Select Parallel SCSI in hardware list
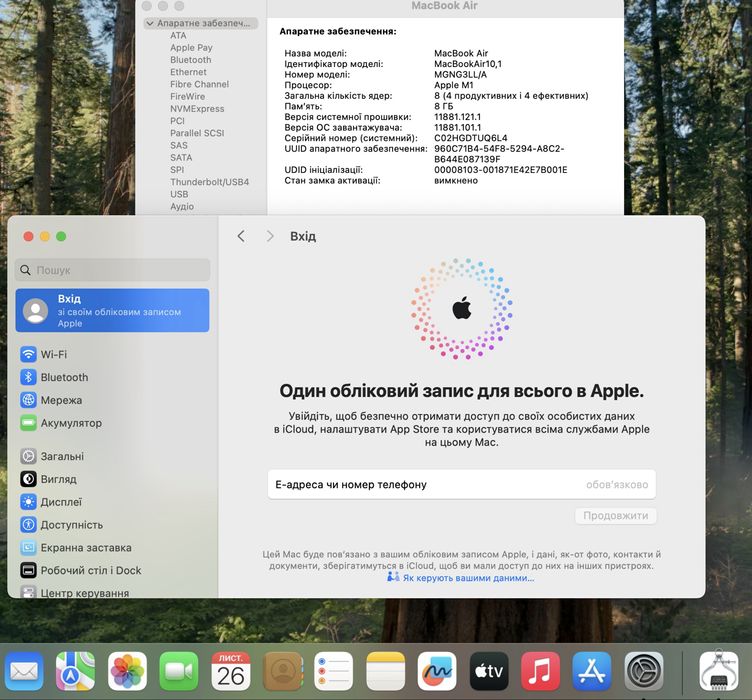The image size is (752, 700). click(x=197, y=133)
